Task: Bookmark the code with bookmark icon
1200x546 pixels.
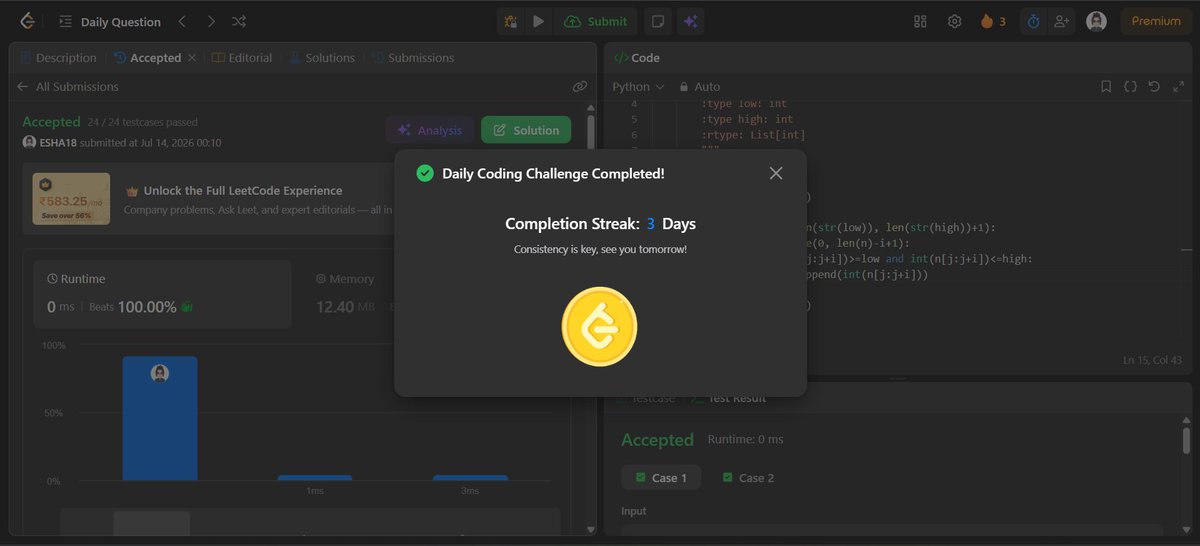Action: [1106, 87]
